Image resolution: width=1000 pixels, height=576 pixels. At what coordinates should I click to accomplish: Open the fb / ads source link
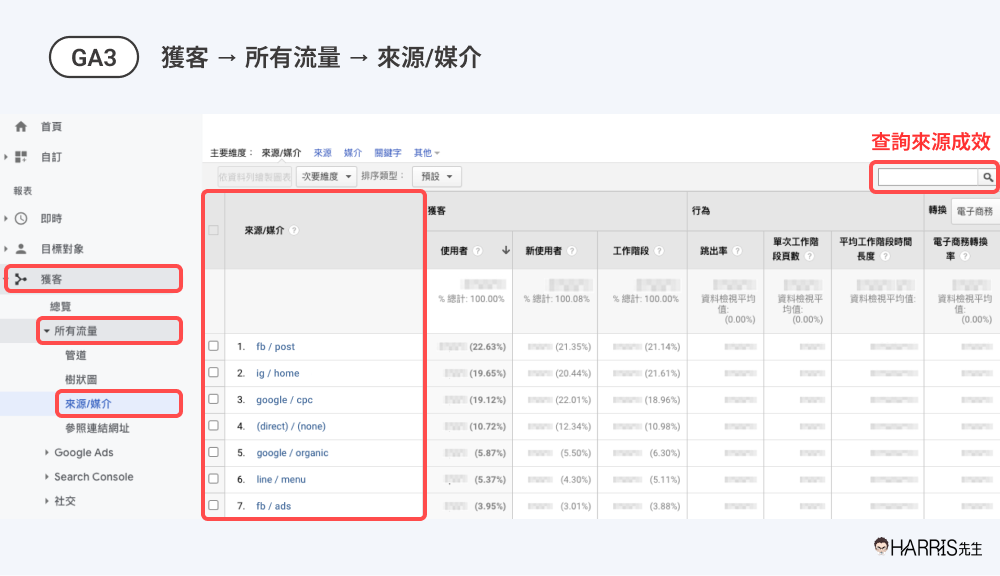pyautogui.click(x=274, y=506)
